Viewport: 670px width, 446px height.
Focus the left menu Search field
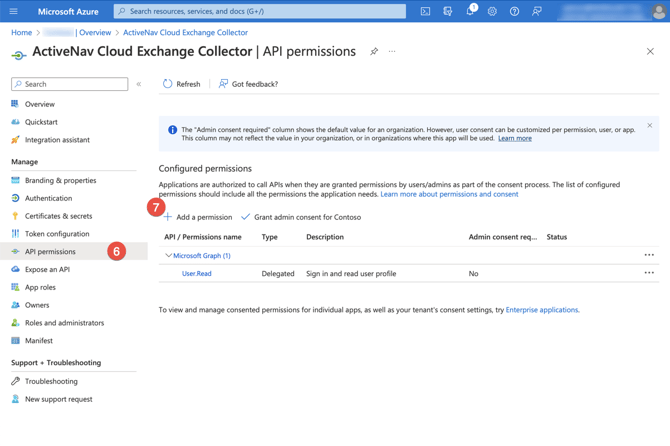coord(70,84)
